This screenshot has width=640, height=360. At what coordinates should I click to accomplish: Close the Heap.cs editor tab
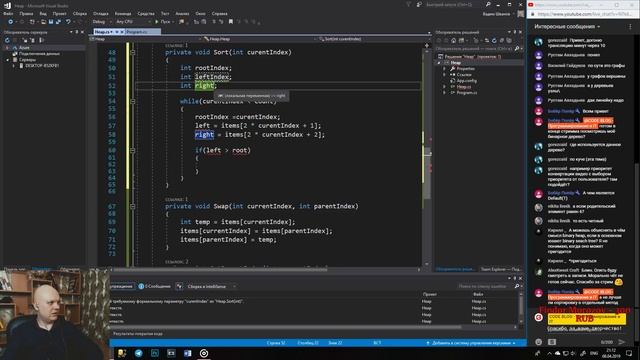pos(122,31)
